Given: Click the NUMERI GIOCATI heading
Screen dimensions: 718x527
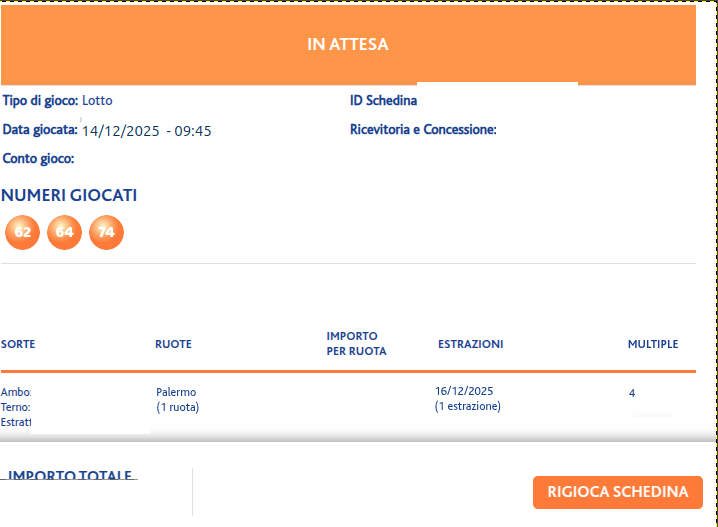Looking at the screenshot, I should 69,196.
